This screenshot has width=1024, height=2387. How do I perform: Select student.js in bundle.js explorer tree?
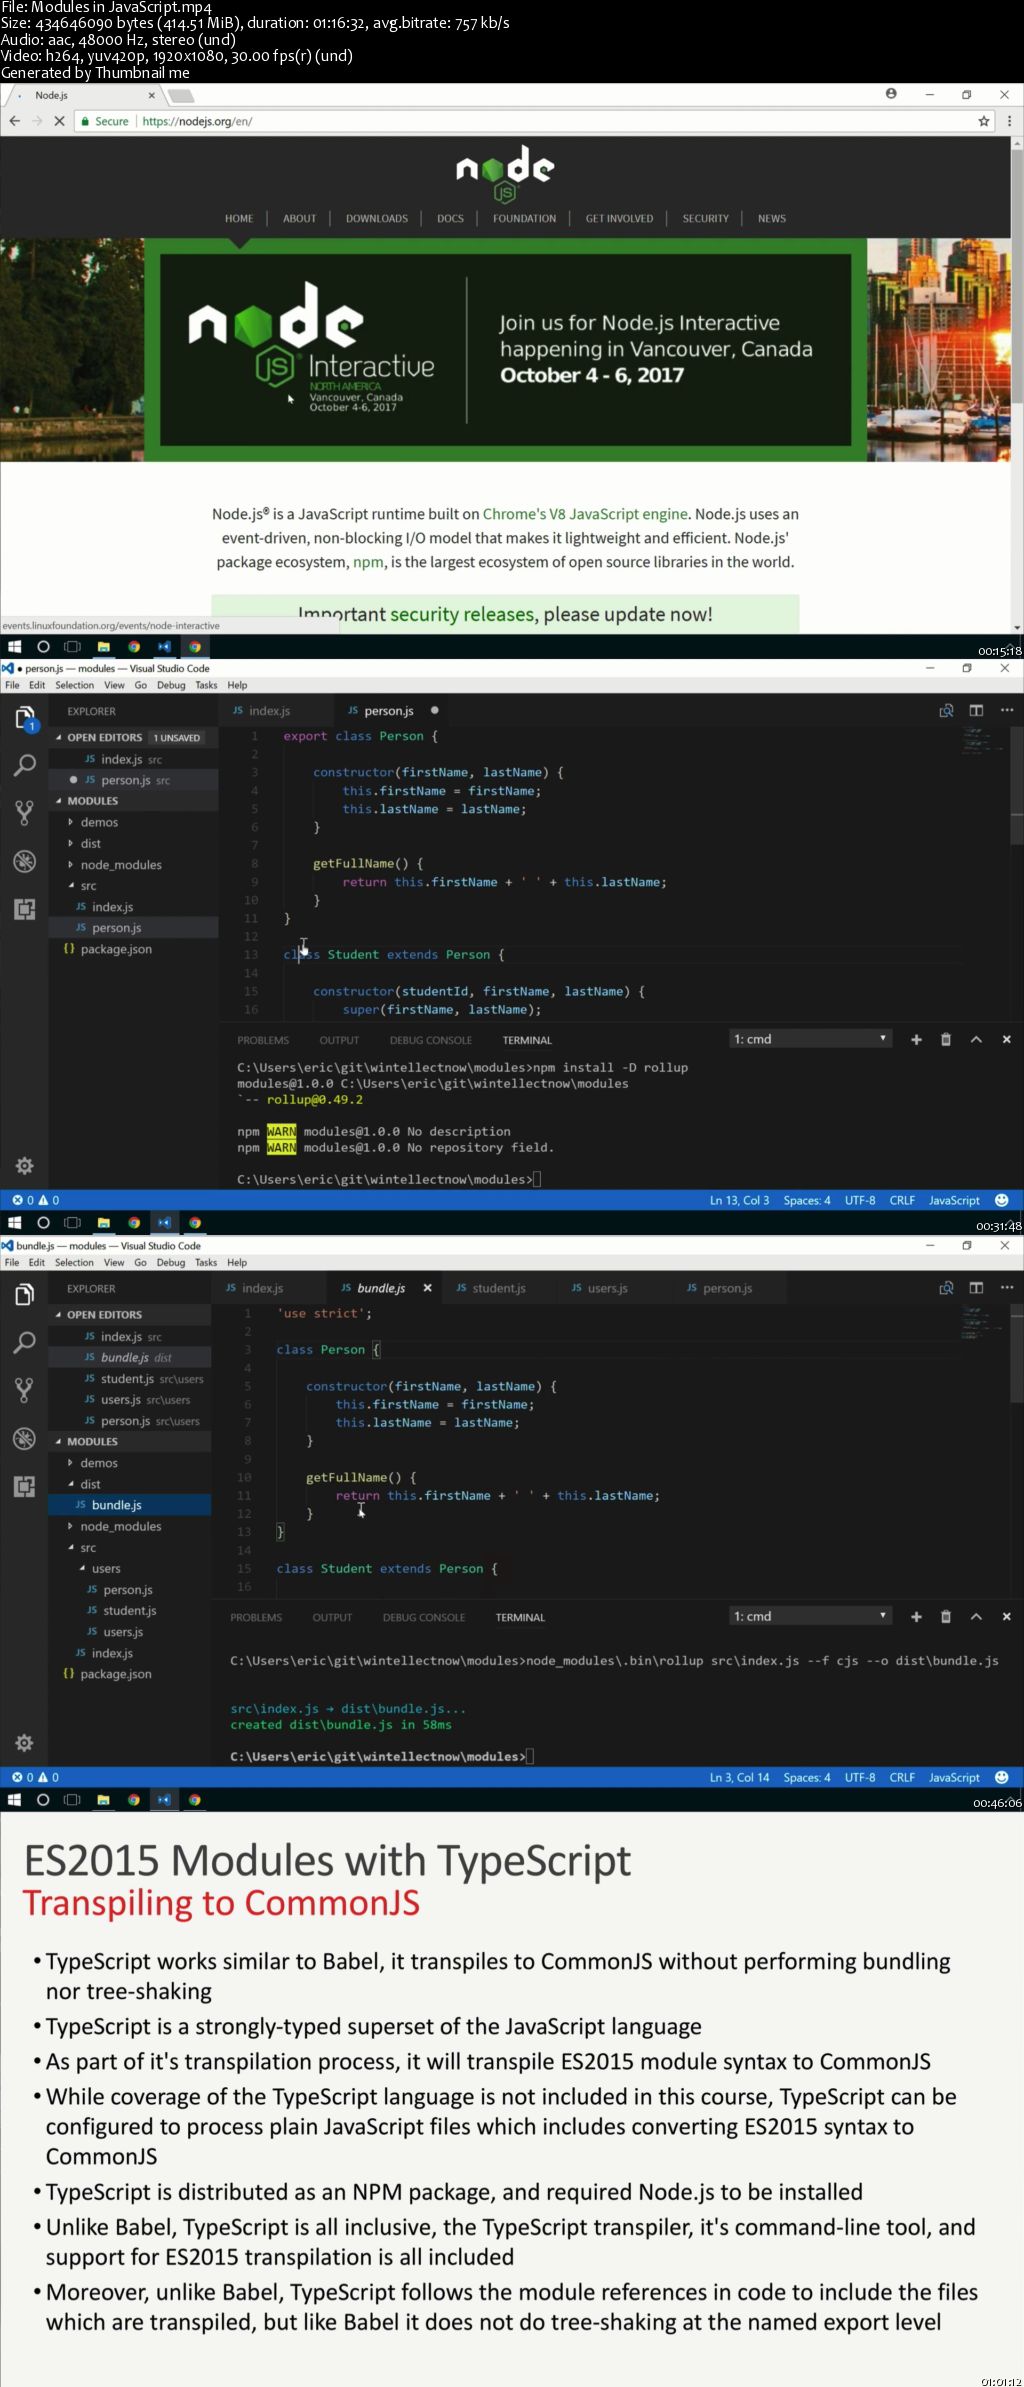130,1611
